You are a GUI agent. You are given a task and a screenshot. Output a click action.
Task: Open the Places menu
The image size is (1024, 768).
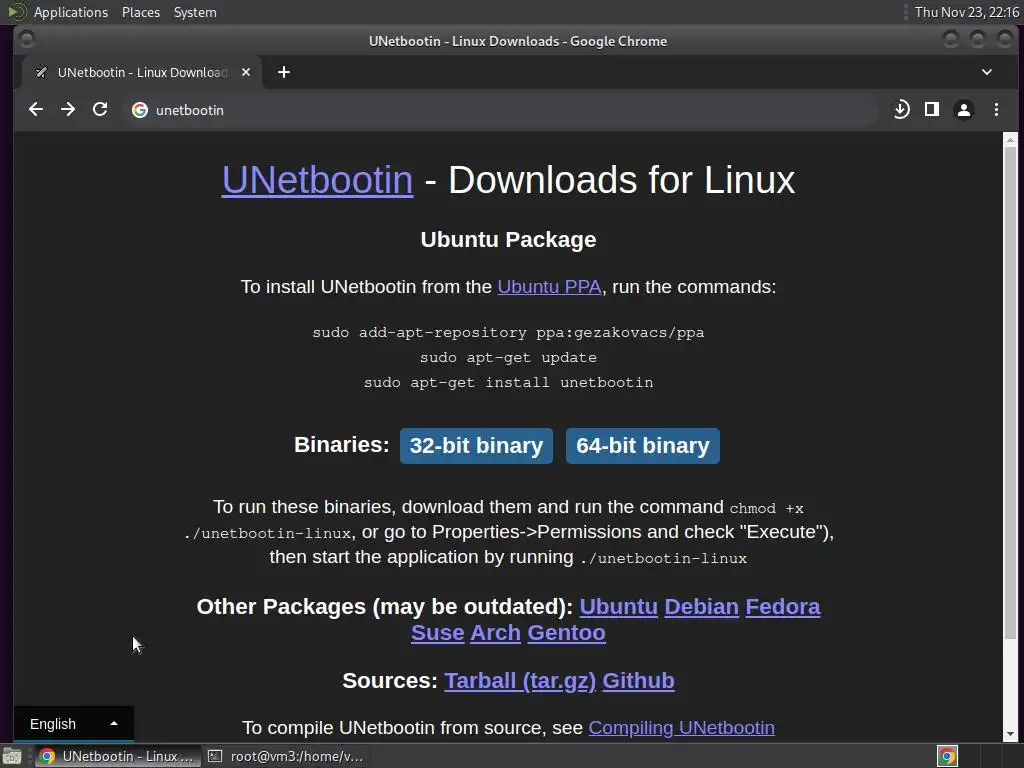click(x=140, y=12)
